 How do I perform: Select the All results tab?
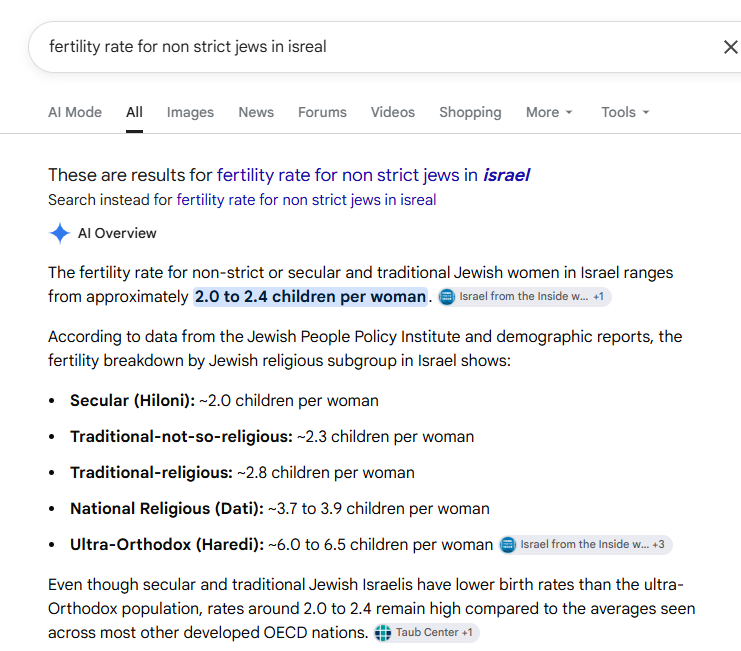(134, 112)
